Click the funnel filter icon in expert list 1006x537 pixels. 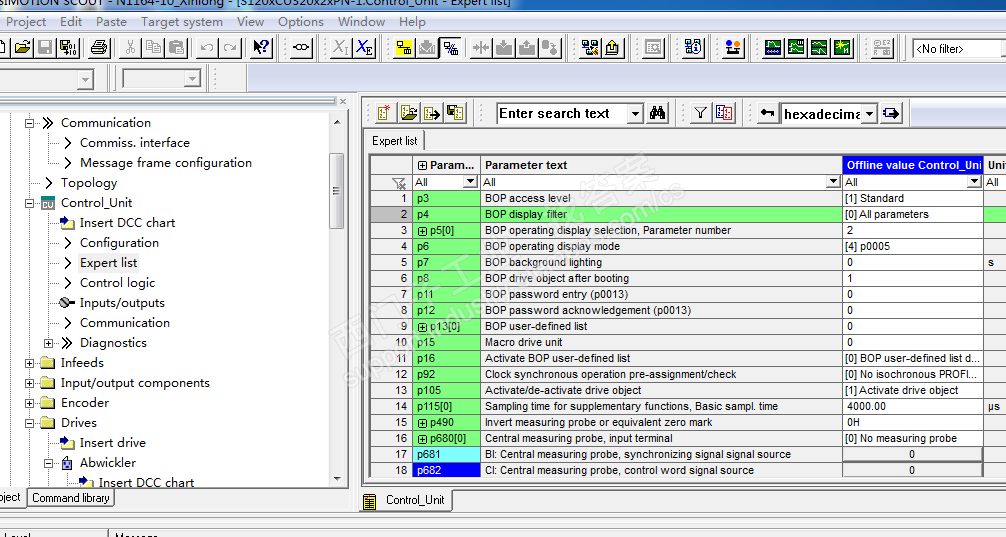coord(701,114)
